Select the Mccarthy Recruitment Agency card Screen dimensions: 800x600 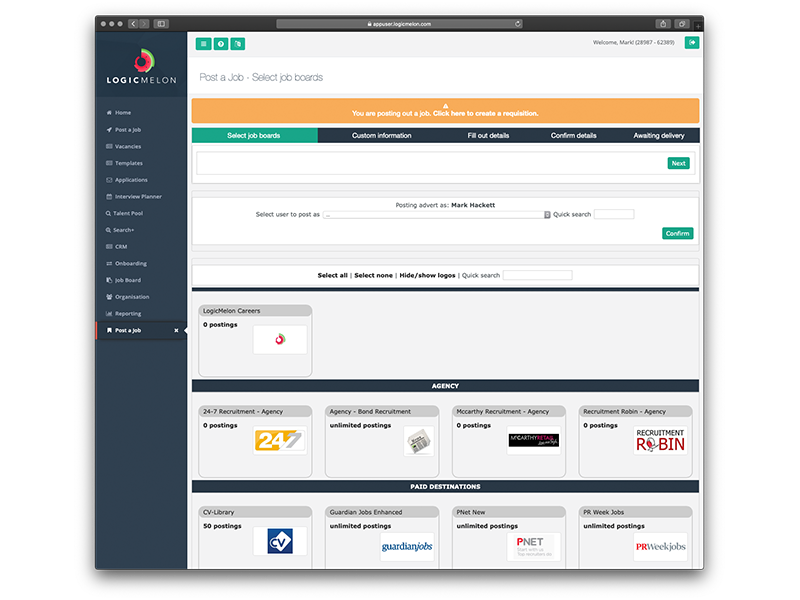tap(509, 442)
